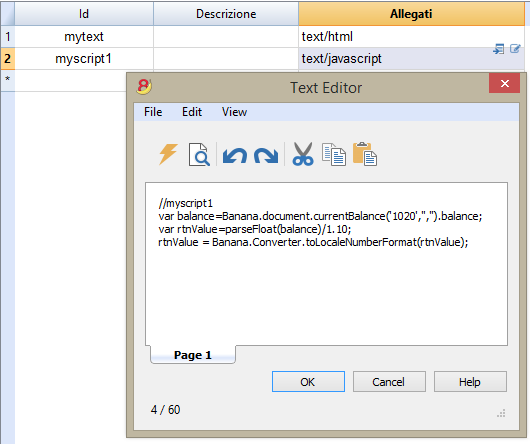Paste text using the clipboard icon
The image size is (530, 444).
(x=365, y=154)
